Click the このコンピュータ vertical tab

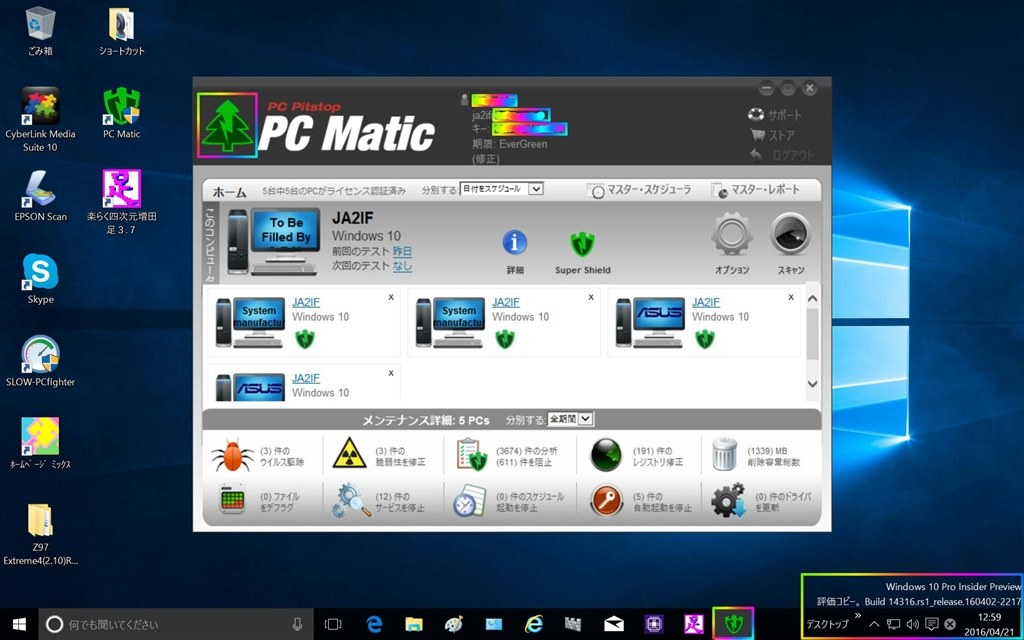tap(210, 243)
